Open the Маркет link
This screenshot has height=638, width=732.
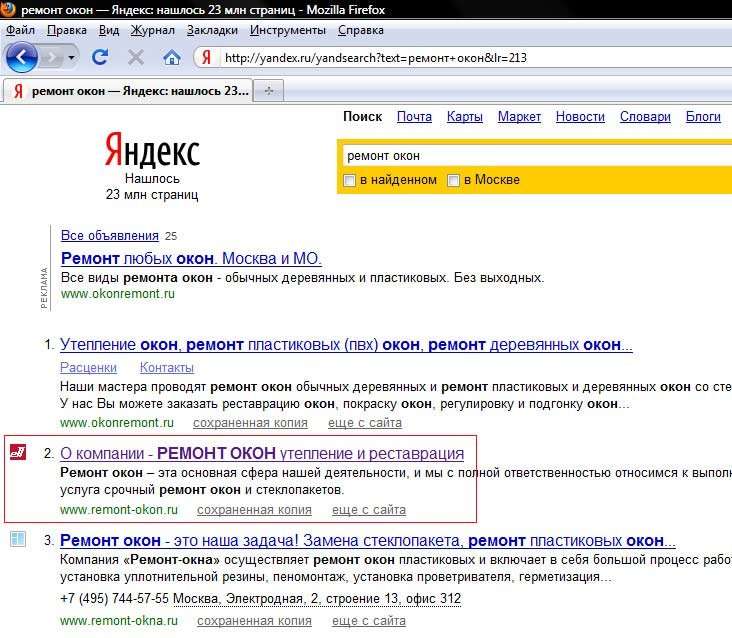[x=519, y=116]
